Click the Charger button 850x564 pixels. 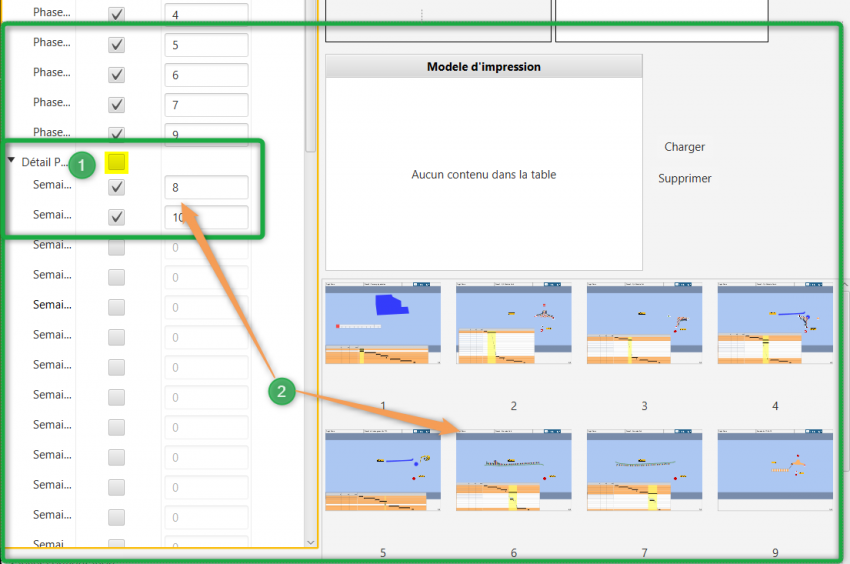pyautogui.click(x=685, y=146)
